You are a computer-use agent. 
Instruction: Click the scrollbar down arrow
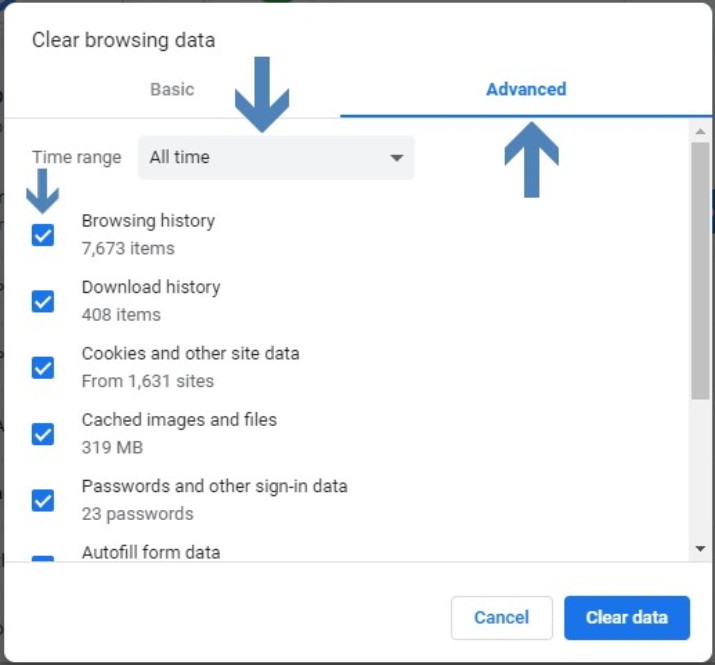(700, 549)
